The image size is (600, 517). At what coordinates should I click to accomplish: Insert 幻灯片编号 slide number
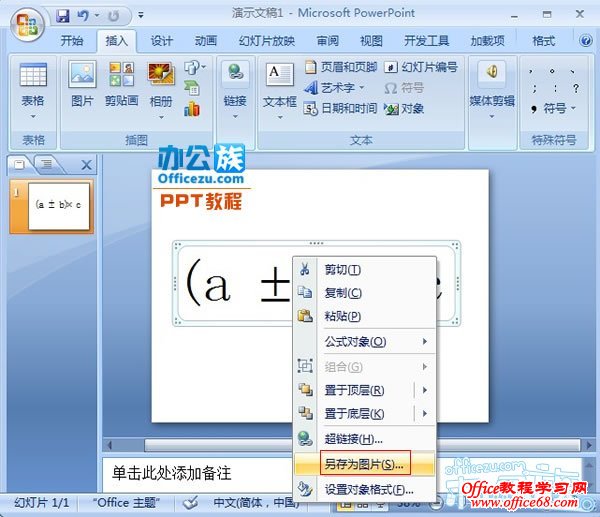point(421,67)
